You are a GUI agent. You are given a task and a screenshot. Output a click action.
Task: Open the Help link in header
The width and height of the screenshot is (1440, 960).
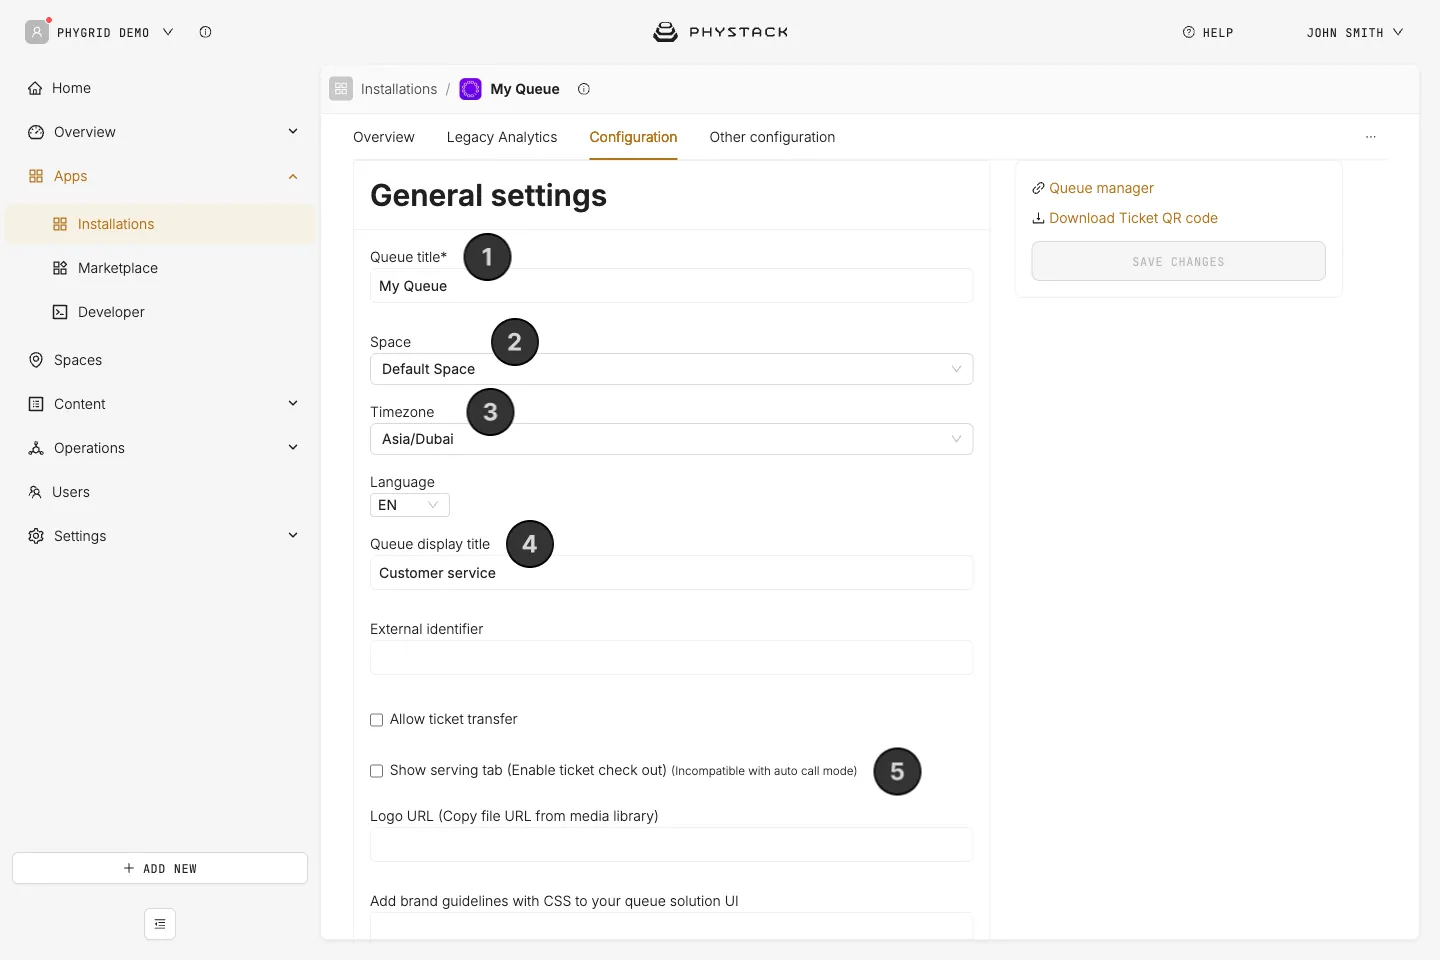pyautogui.click(x=1208, y=33)
